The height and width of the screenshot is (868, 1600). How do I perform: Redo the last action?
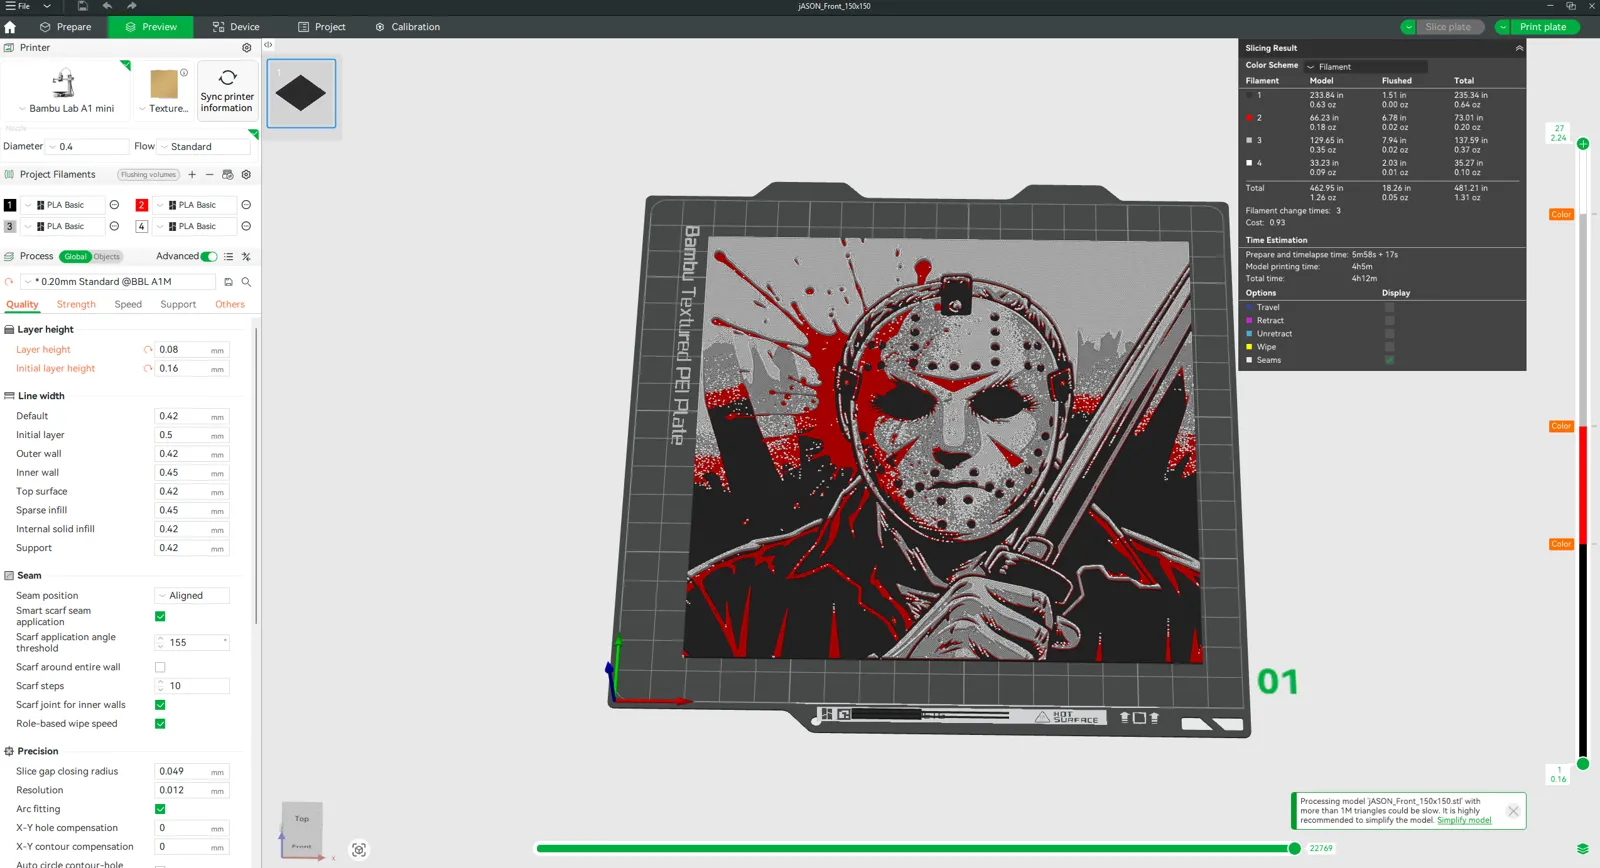[x=131, y=6]
